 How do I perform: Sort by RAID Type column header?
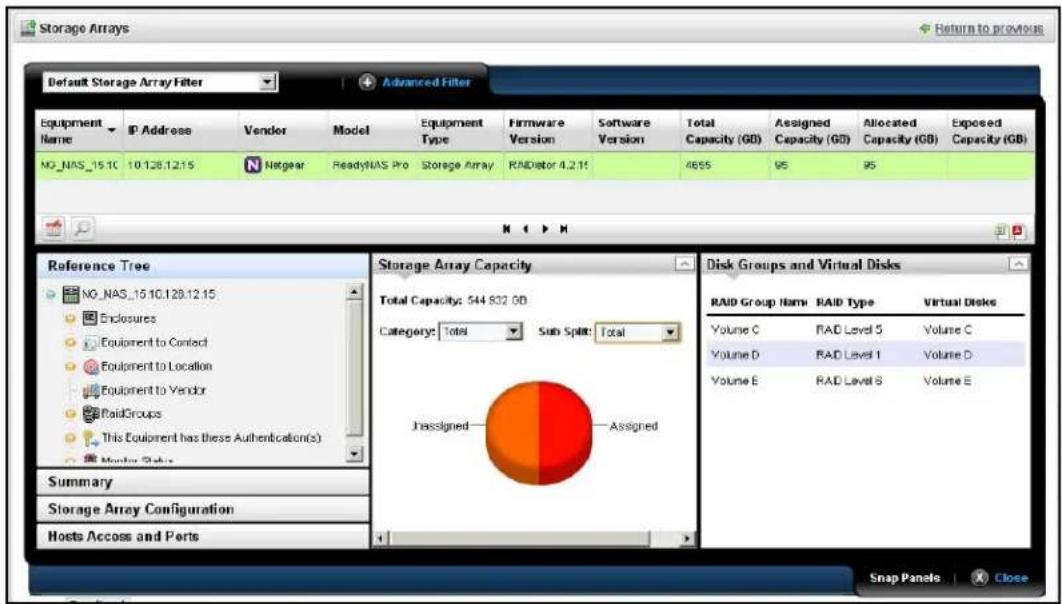pyautogui.click(x=845, y=303)
